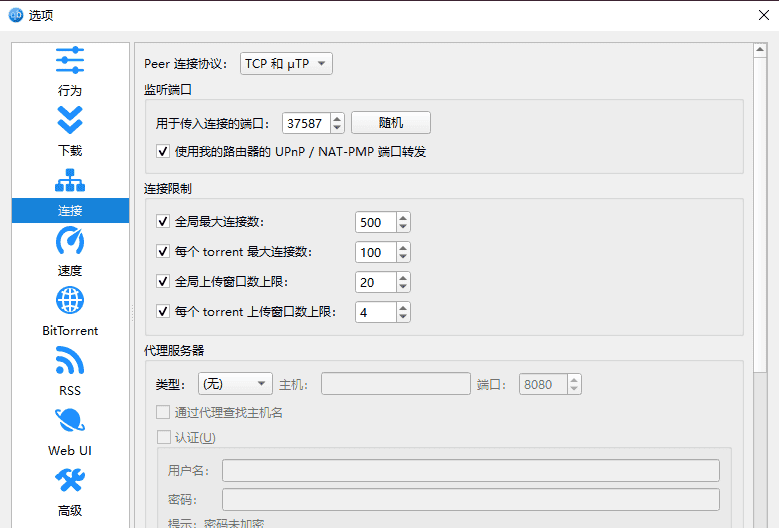Decrease per-torrent max connections value 100
Viewport: 779px width, 528px height.
(x=403, y=257)
